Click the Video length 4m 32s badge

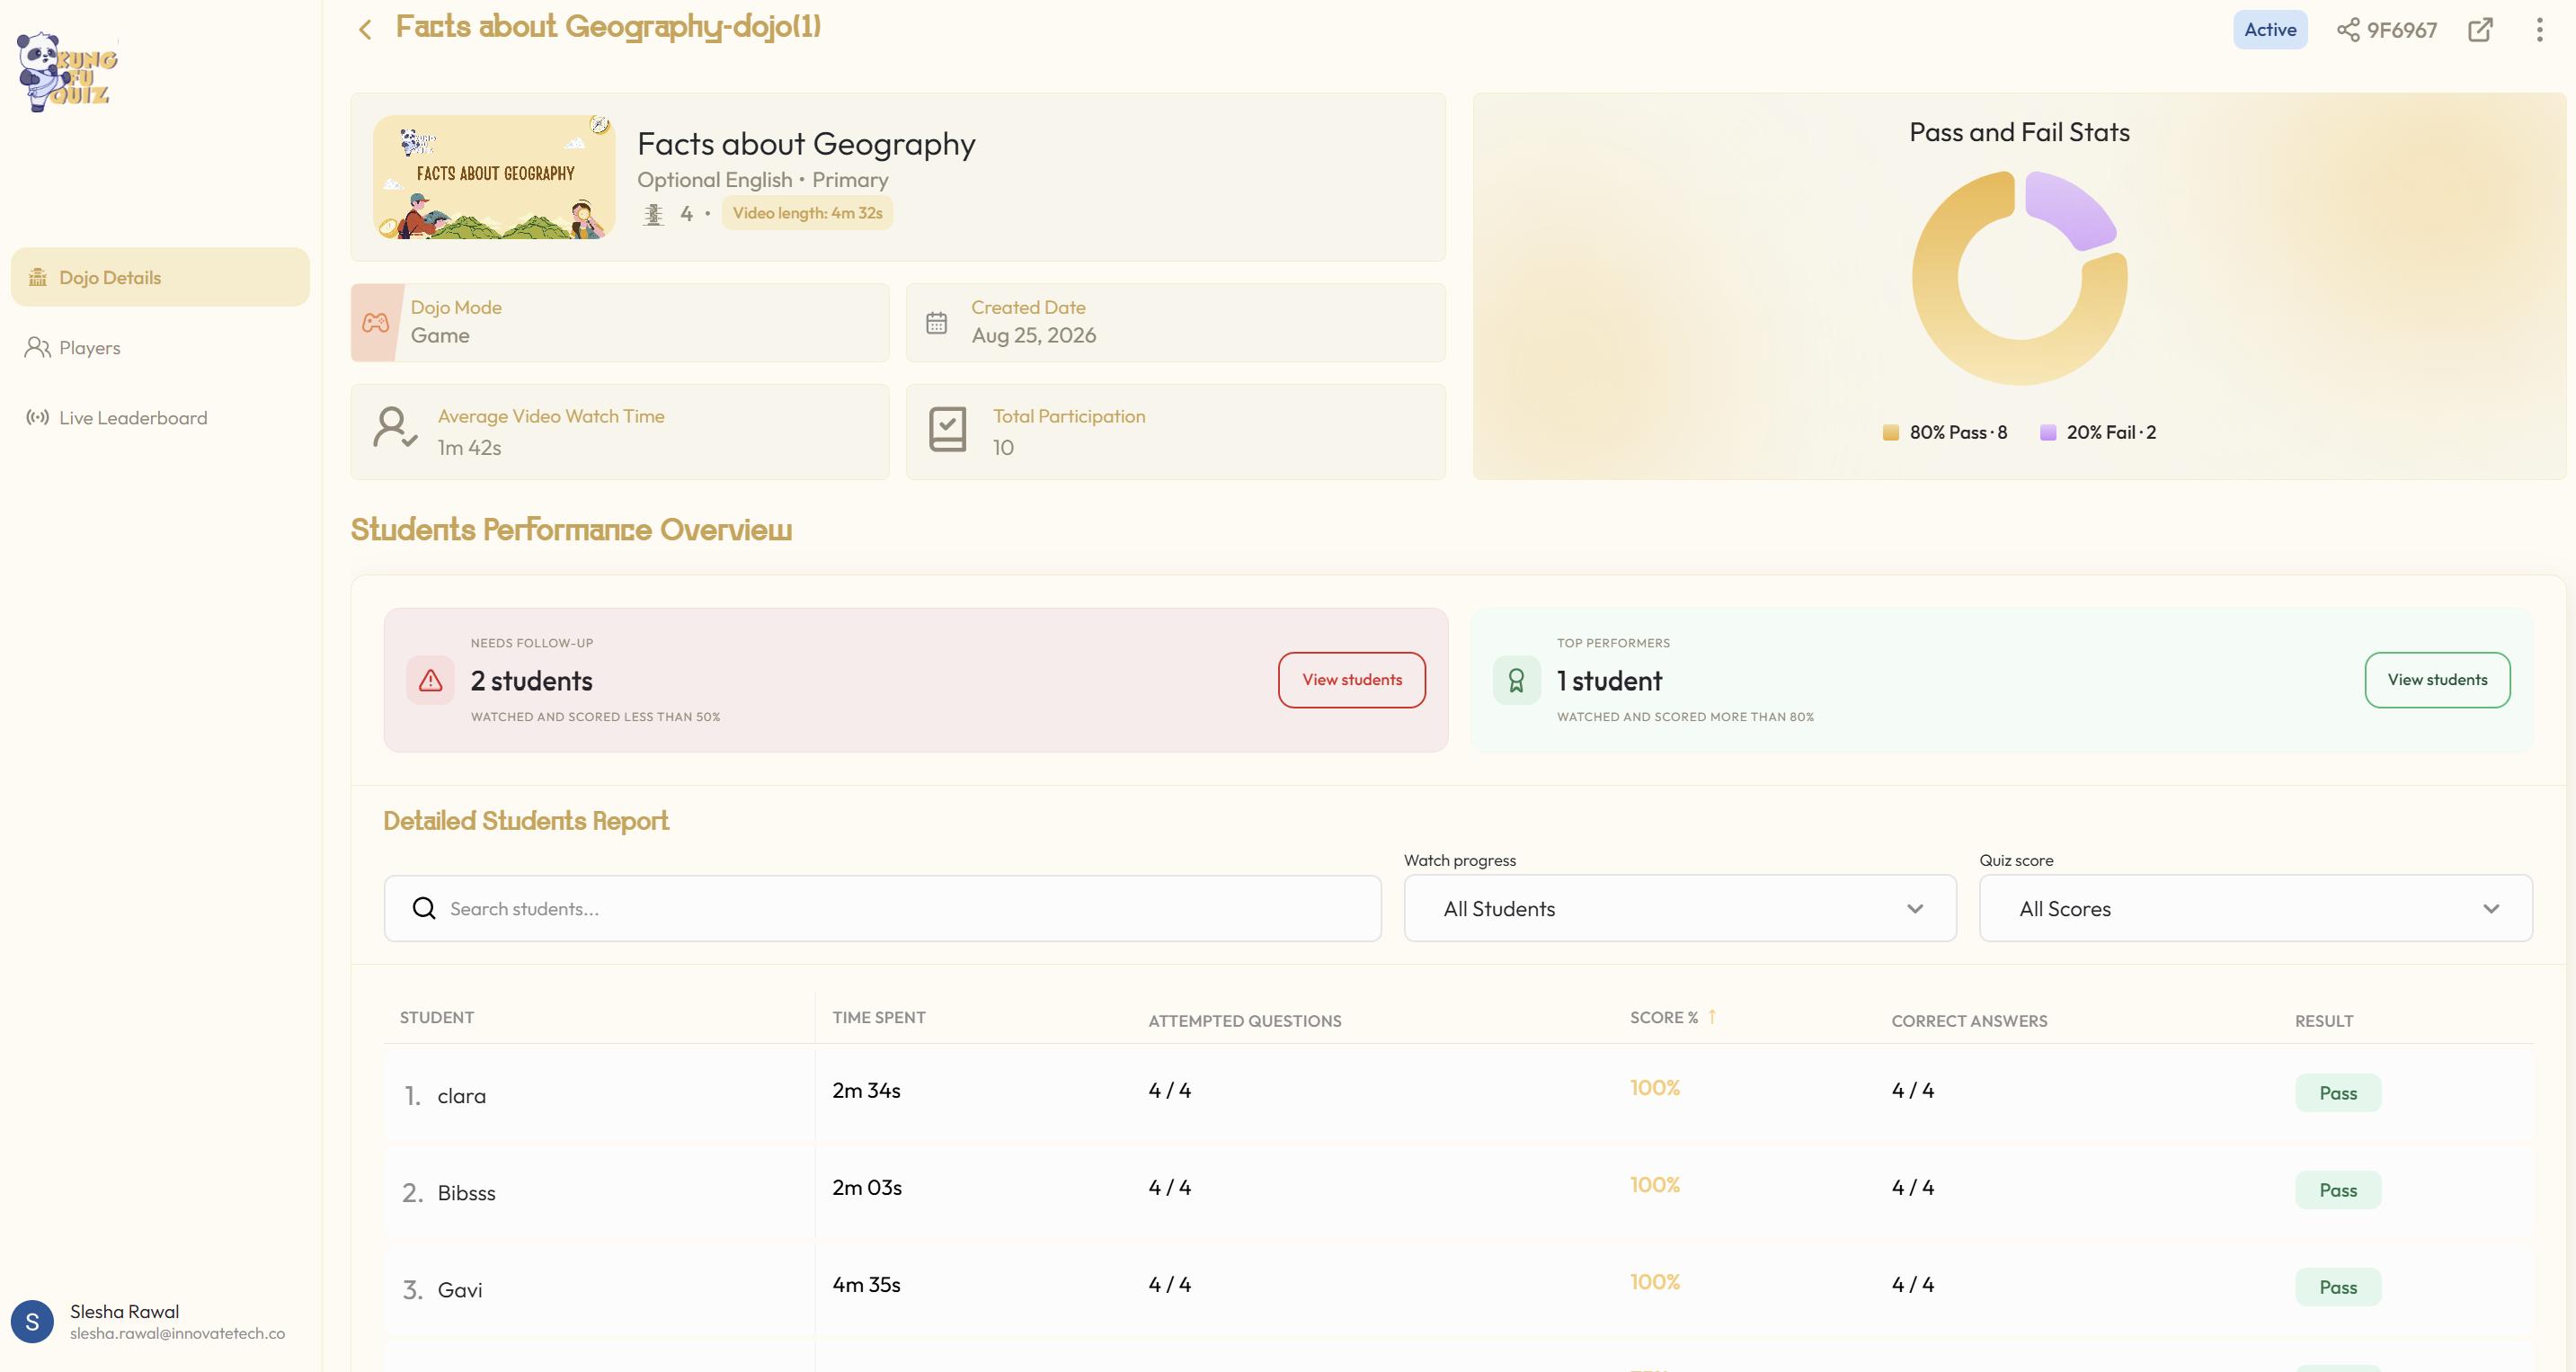[807, 213]
